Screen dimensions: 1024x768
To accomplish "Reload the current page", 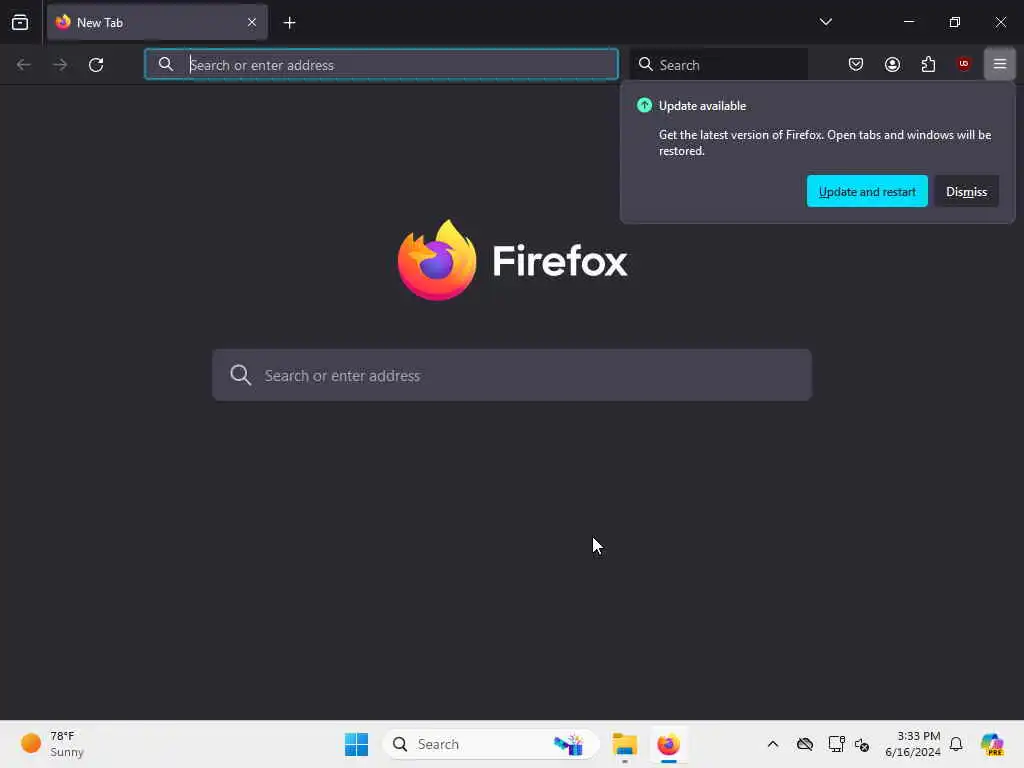I will tap(96, 65).
